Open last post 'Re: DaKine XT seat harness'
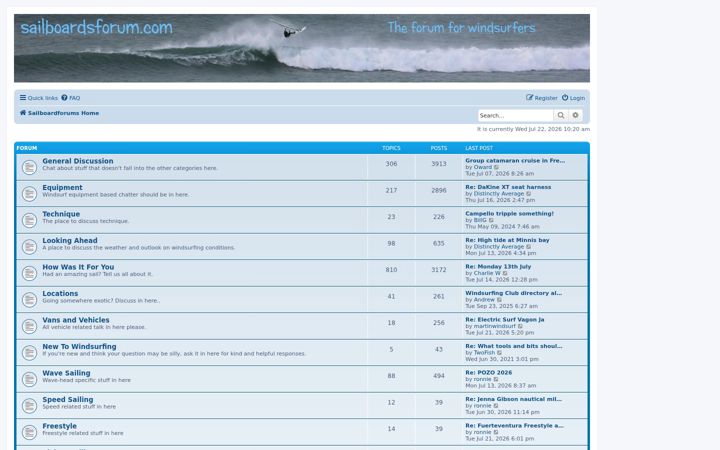Image resolution: width=720 pixels, height=450 pixels. click(508, 187)
